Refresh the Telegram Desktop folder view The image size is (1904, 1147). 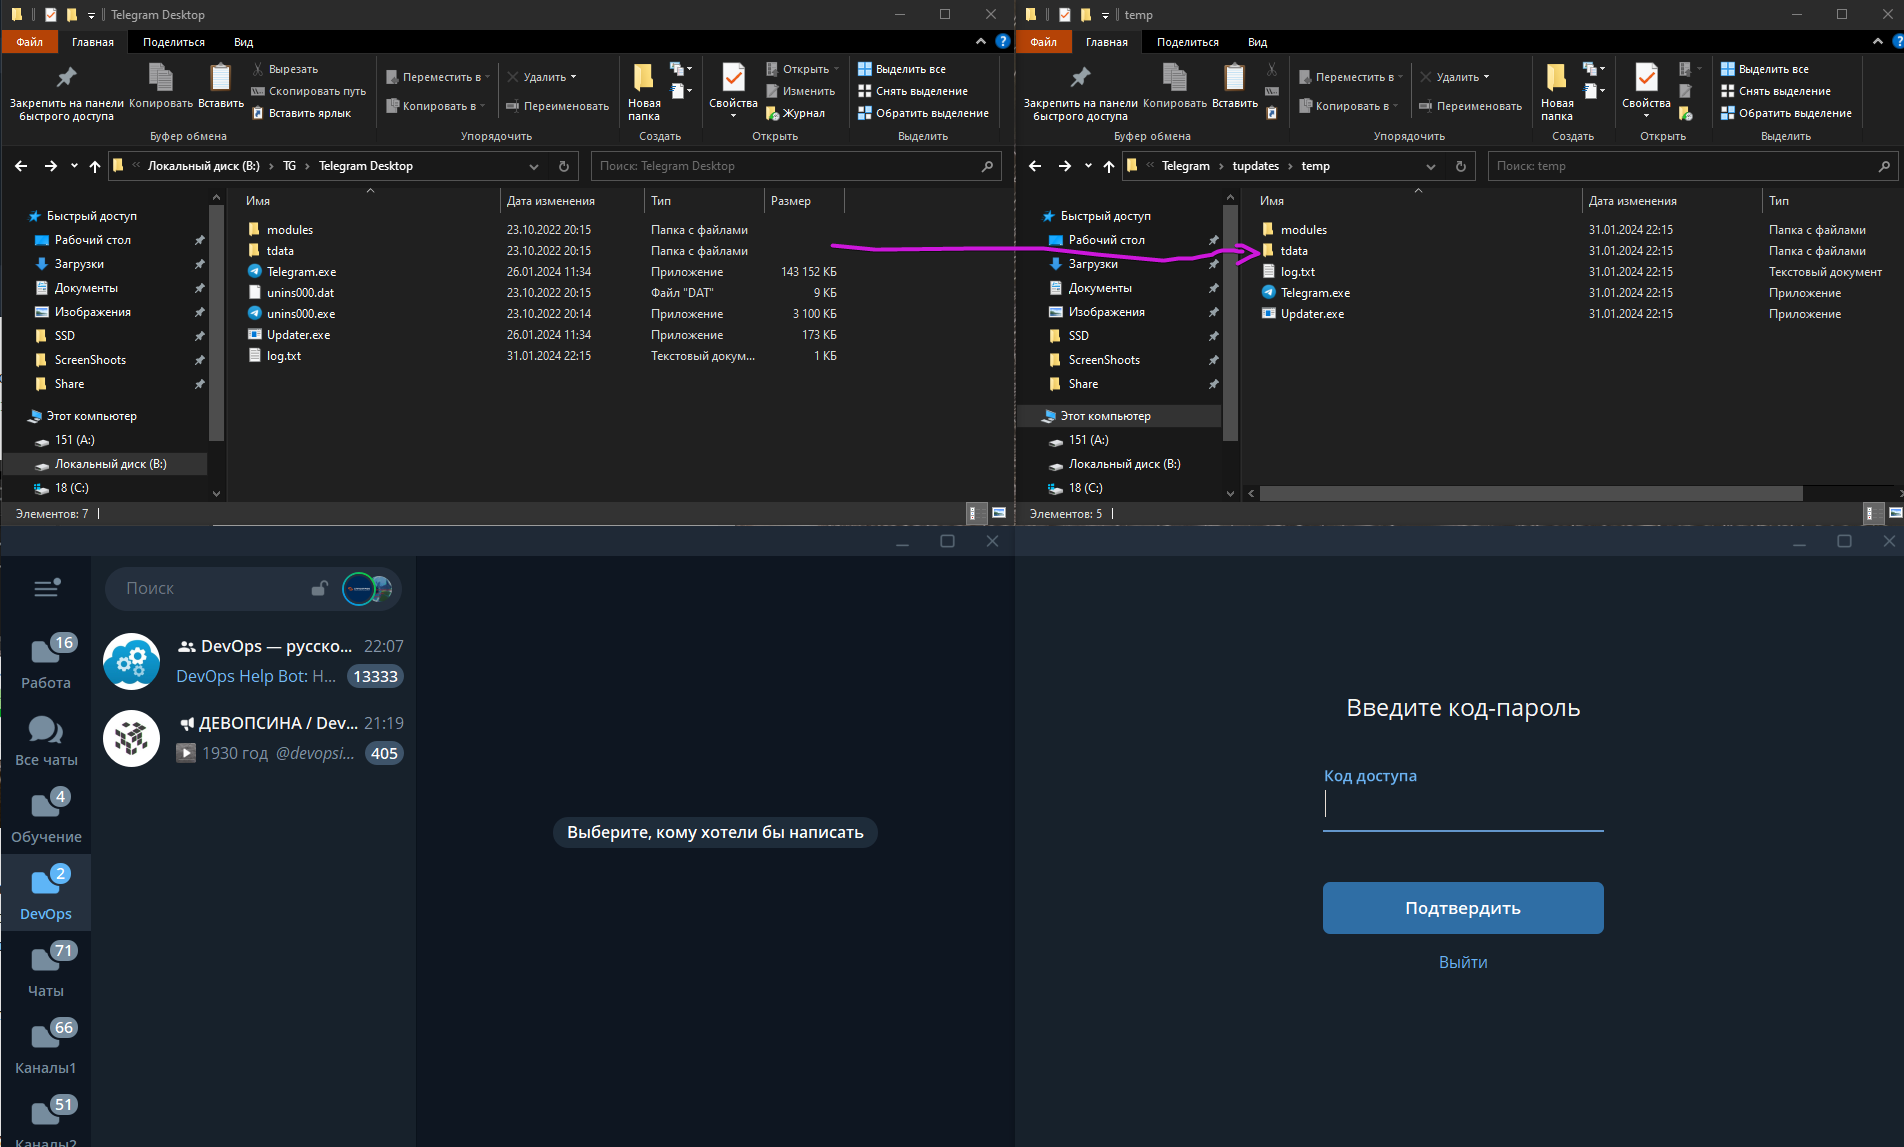point(564,166)
